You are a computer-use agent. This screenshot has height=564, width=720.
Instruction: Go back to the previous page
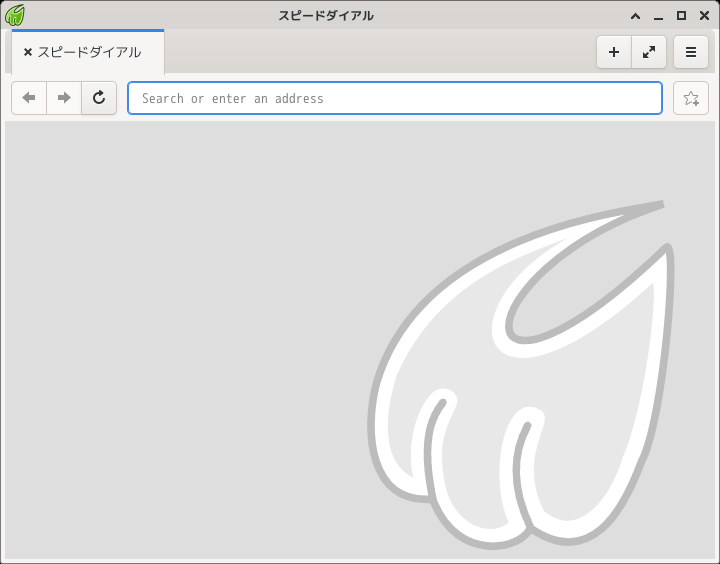(x=29, y=98)
